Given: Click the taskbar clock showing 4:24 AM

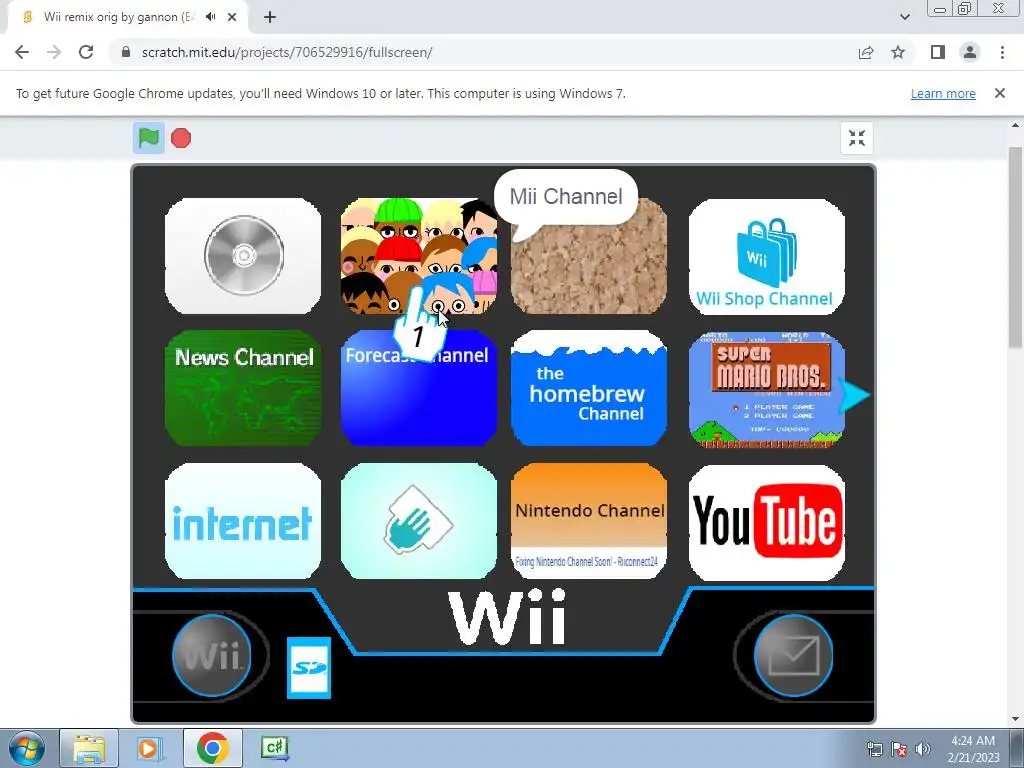Looking at the screenshot, I should tap(973, 748).
